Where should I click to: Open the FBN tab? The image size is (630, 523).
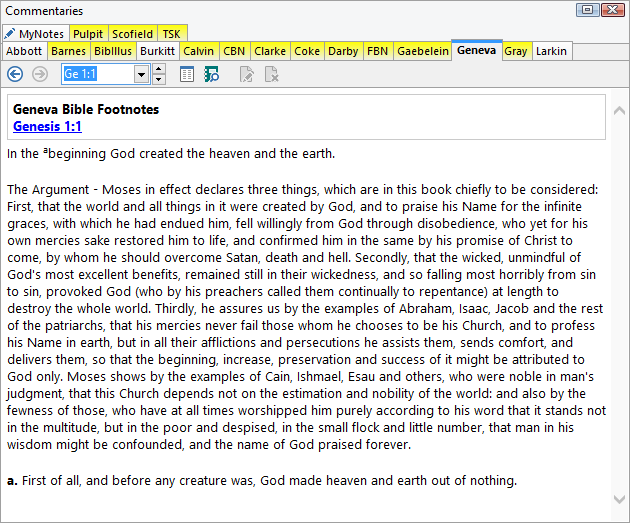[x=378, y=51]
